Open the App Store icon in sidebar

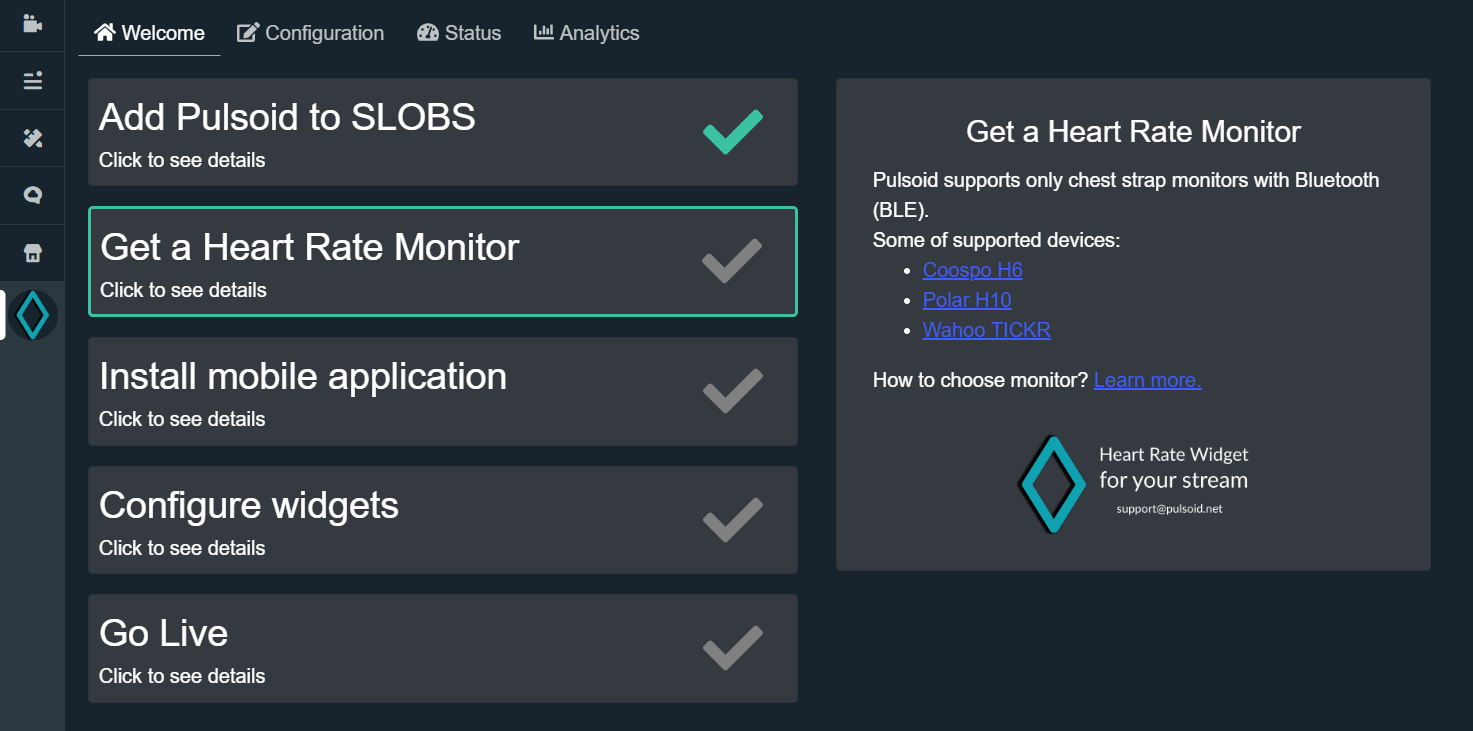click(32, 253)
